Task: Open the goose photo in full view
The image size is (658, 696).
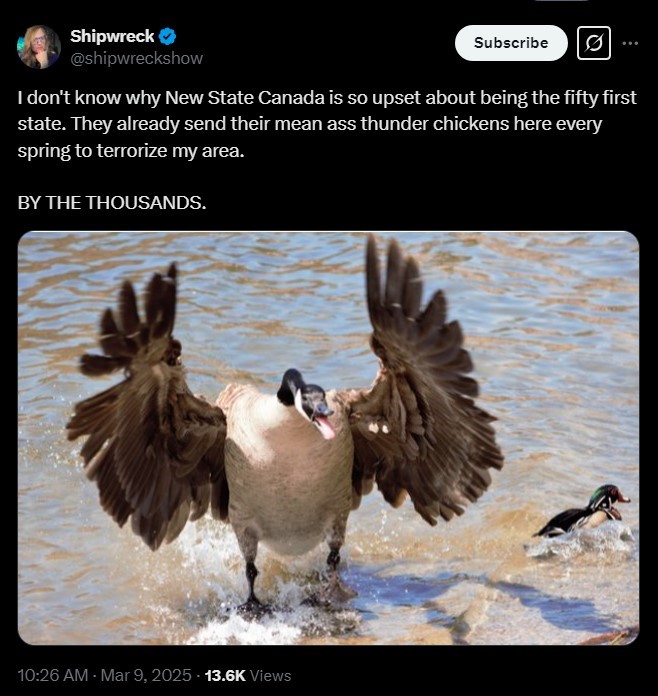Action: point(328,438)
